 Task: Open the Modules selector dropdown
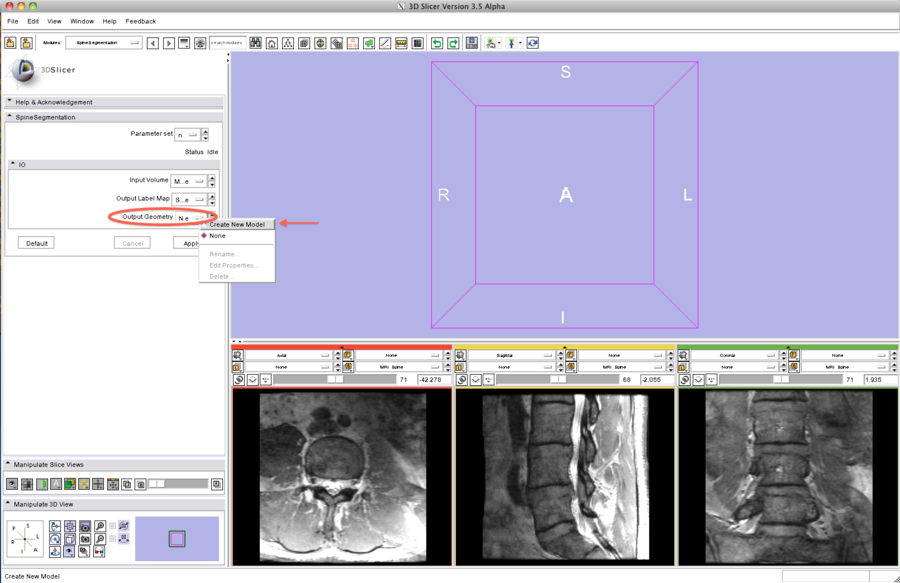tap(105, 43)
